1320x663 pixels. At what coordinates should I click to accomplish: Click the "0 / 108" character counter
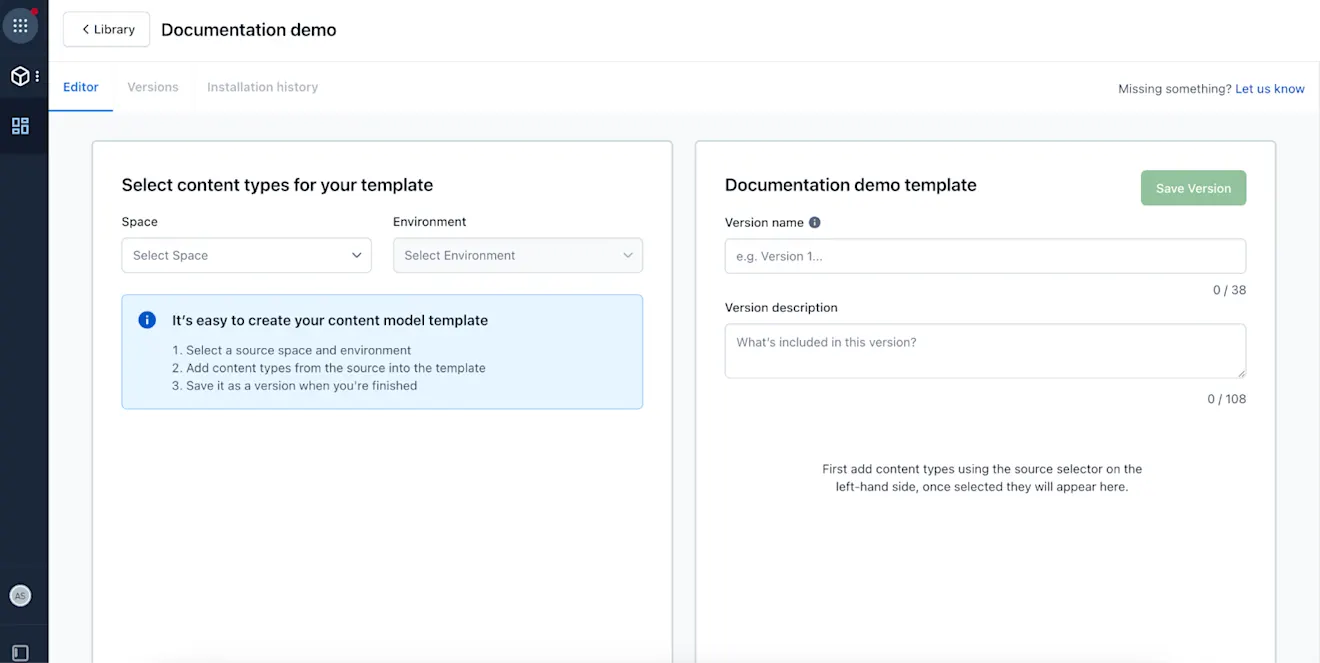coord(1226,399)
